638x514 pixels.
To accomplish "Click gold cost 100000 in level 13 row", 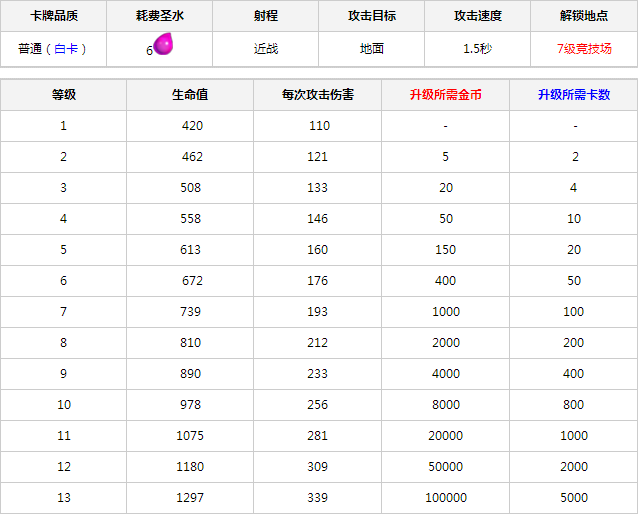I will point(446,498).
